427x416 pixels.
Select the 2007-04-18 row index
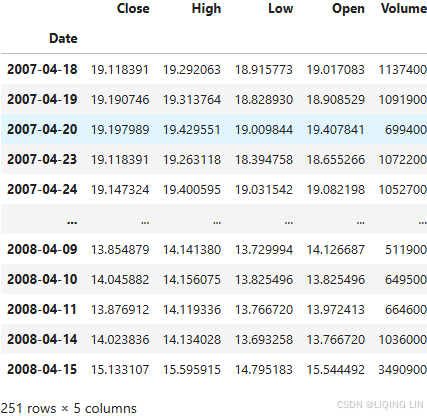tap(42, 69)
